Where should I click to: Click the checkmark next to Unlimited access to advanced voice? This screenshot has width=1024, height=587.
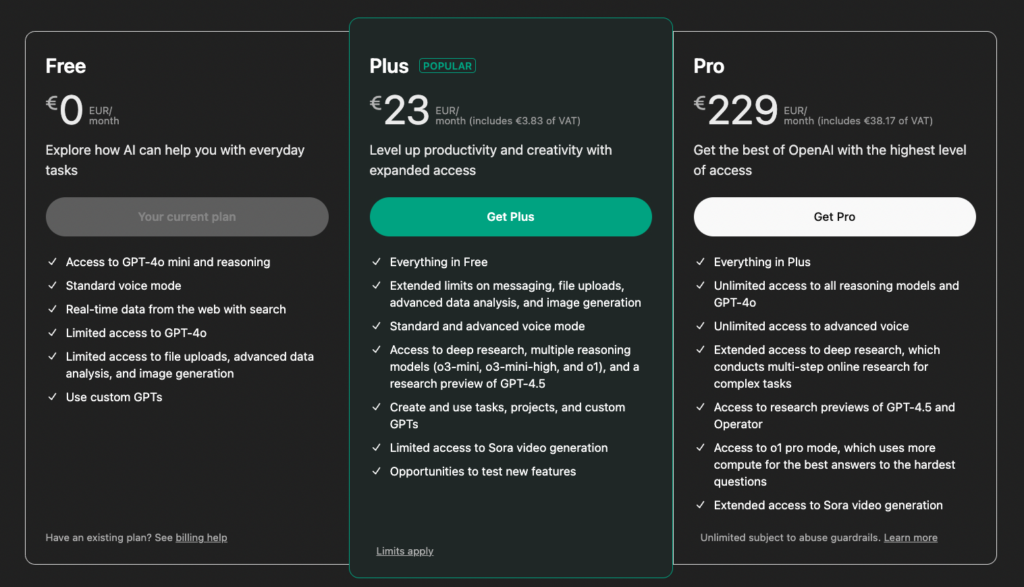tap(700, 326)
